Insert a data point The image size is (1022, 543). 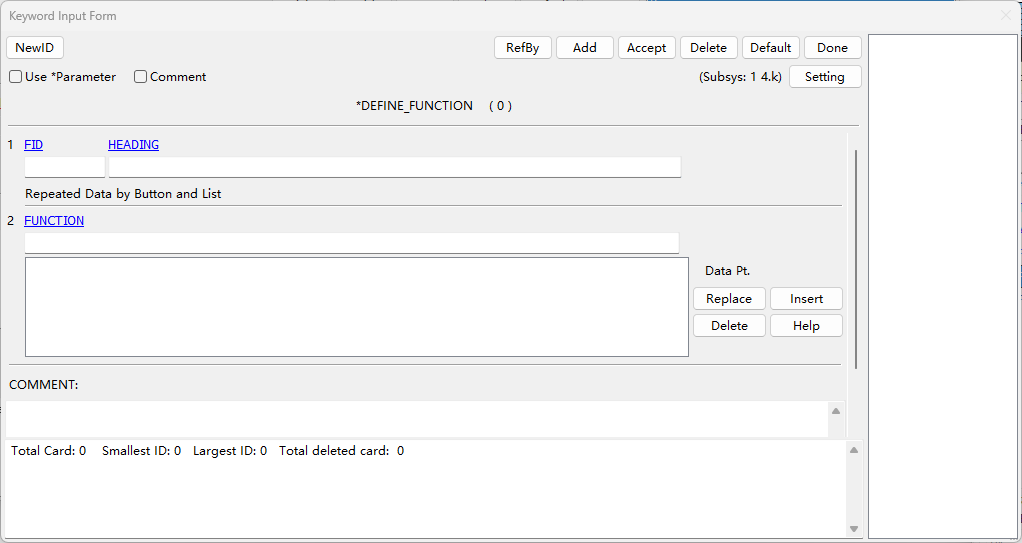click(806, 299)
